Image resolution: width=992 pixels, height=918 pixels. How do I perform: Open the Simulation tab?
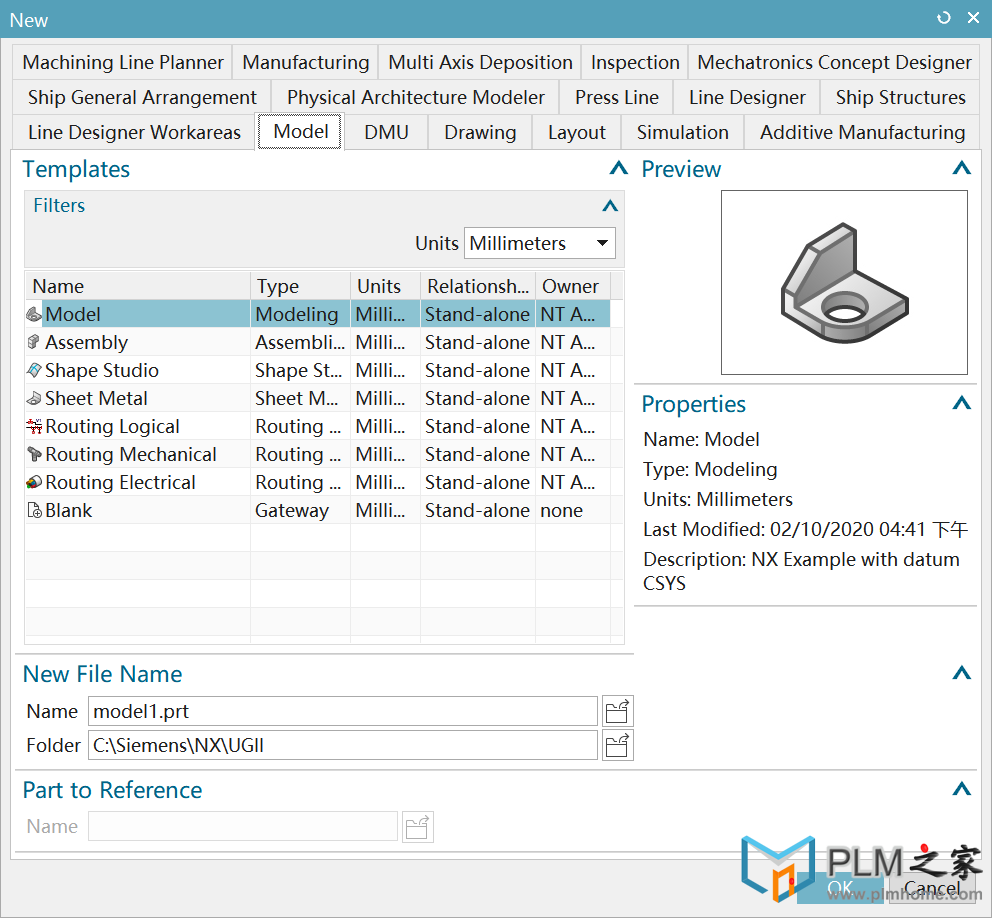point(683,132)
